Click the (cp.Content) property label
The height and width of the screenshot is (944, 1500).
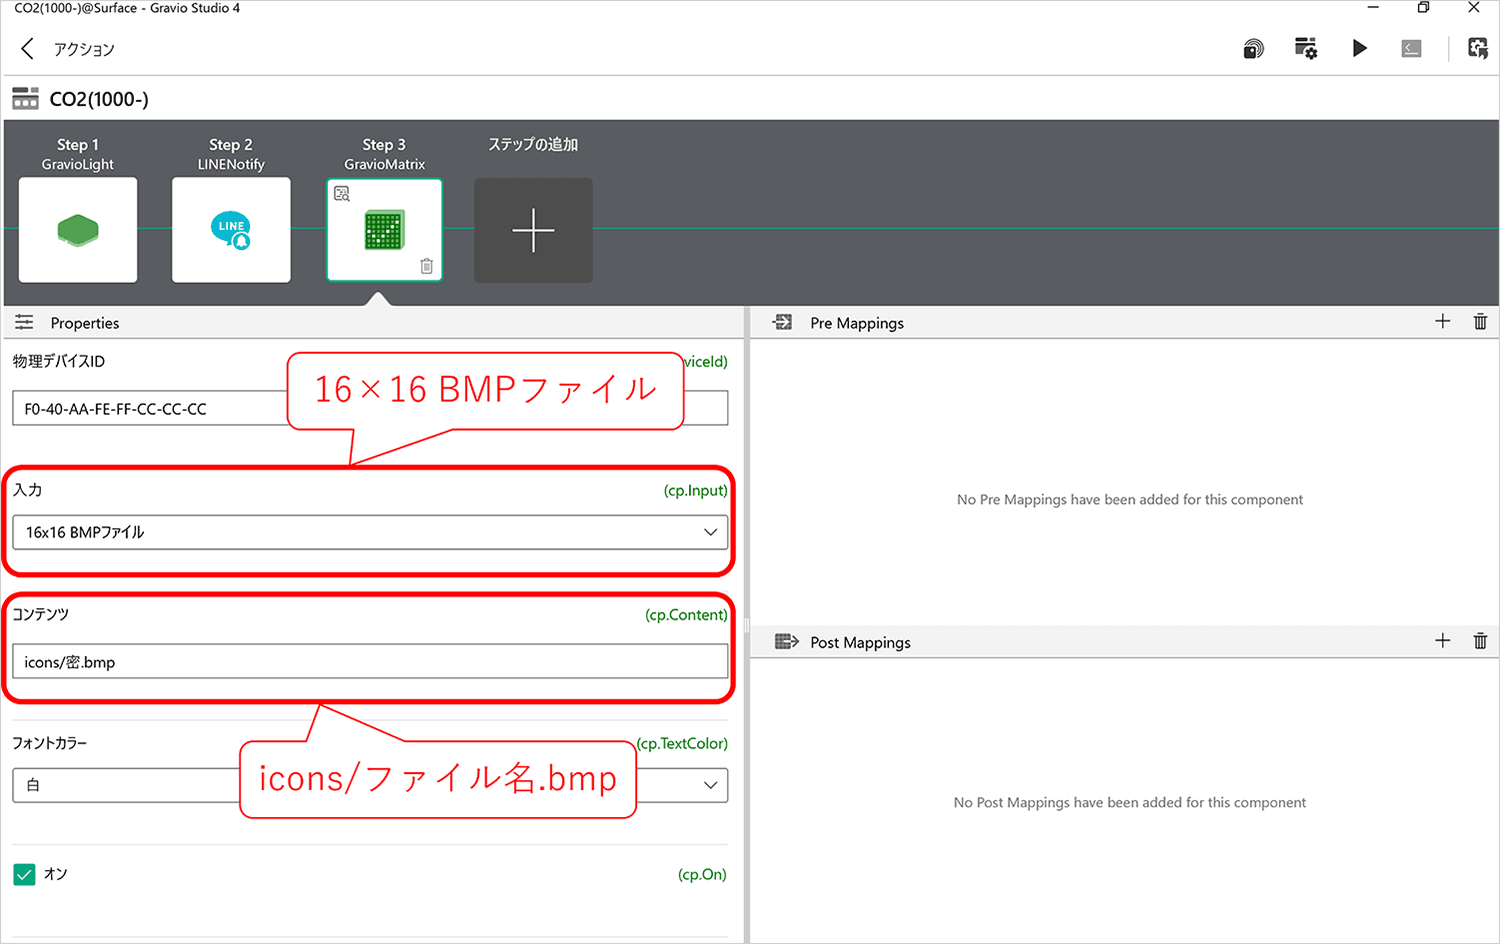(686, 614)
